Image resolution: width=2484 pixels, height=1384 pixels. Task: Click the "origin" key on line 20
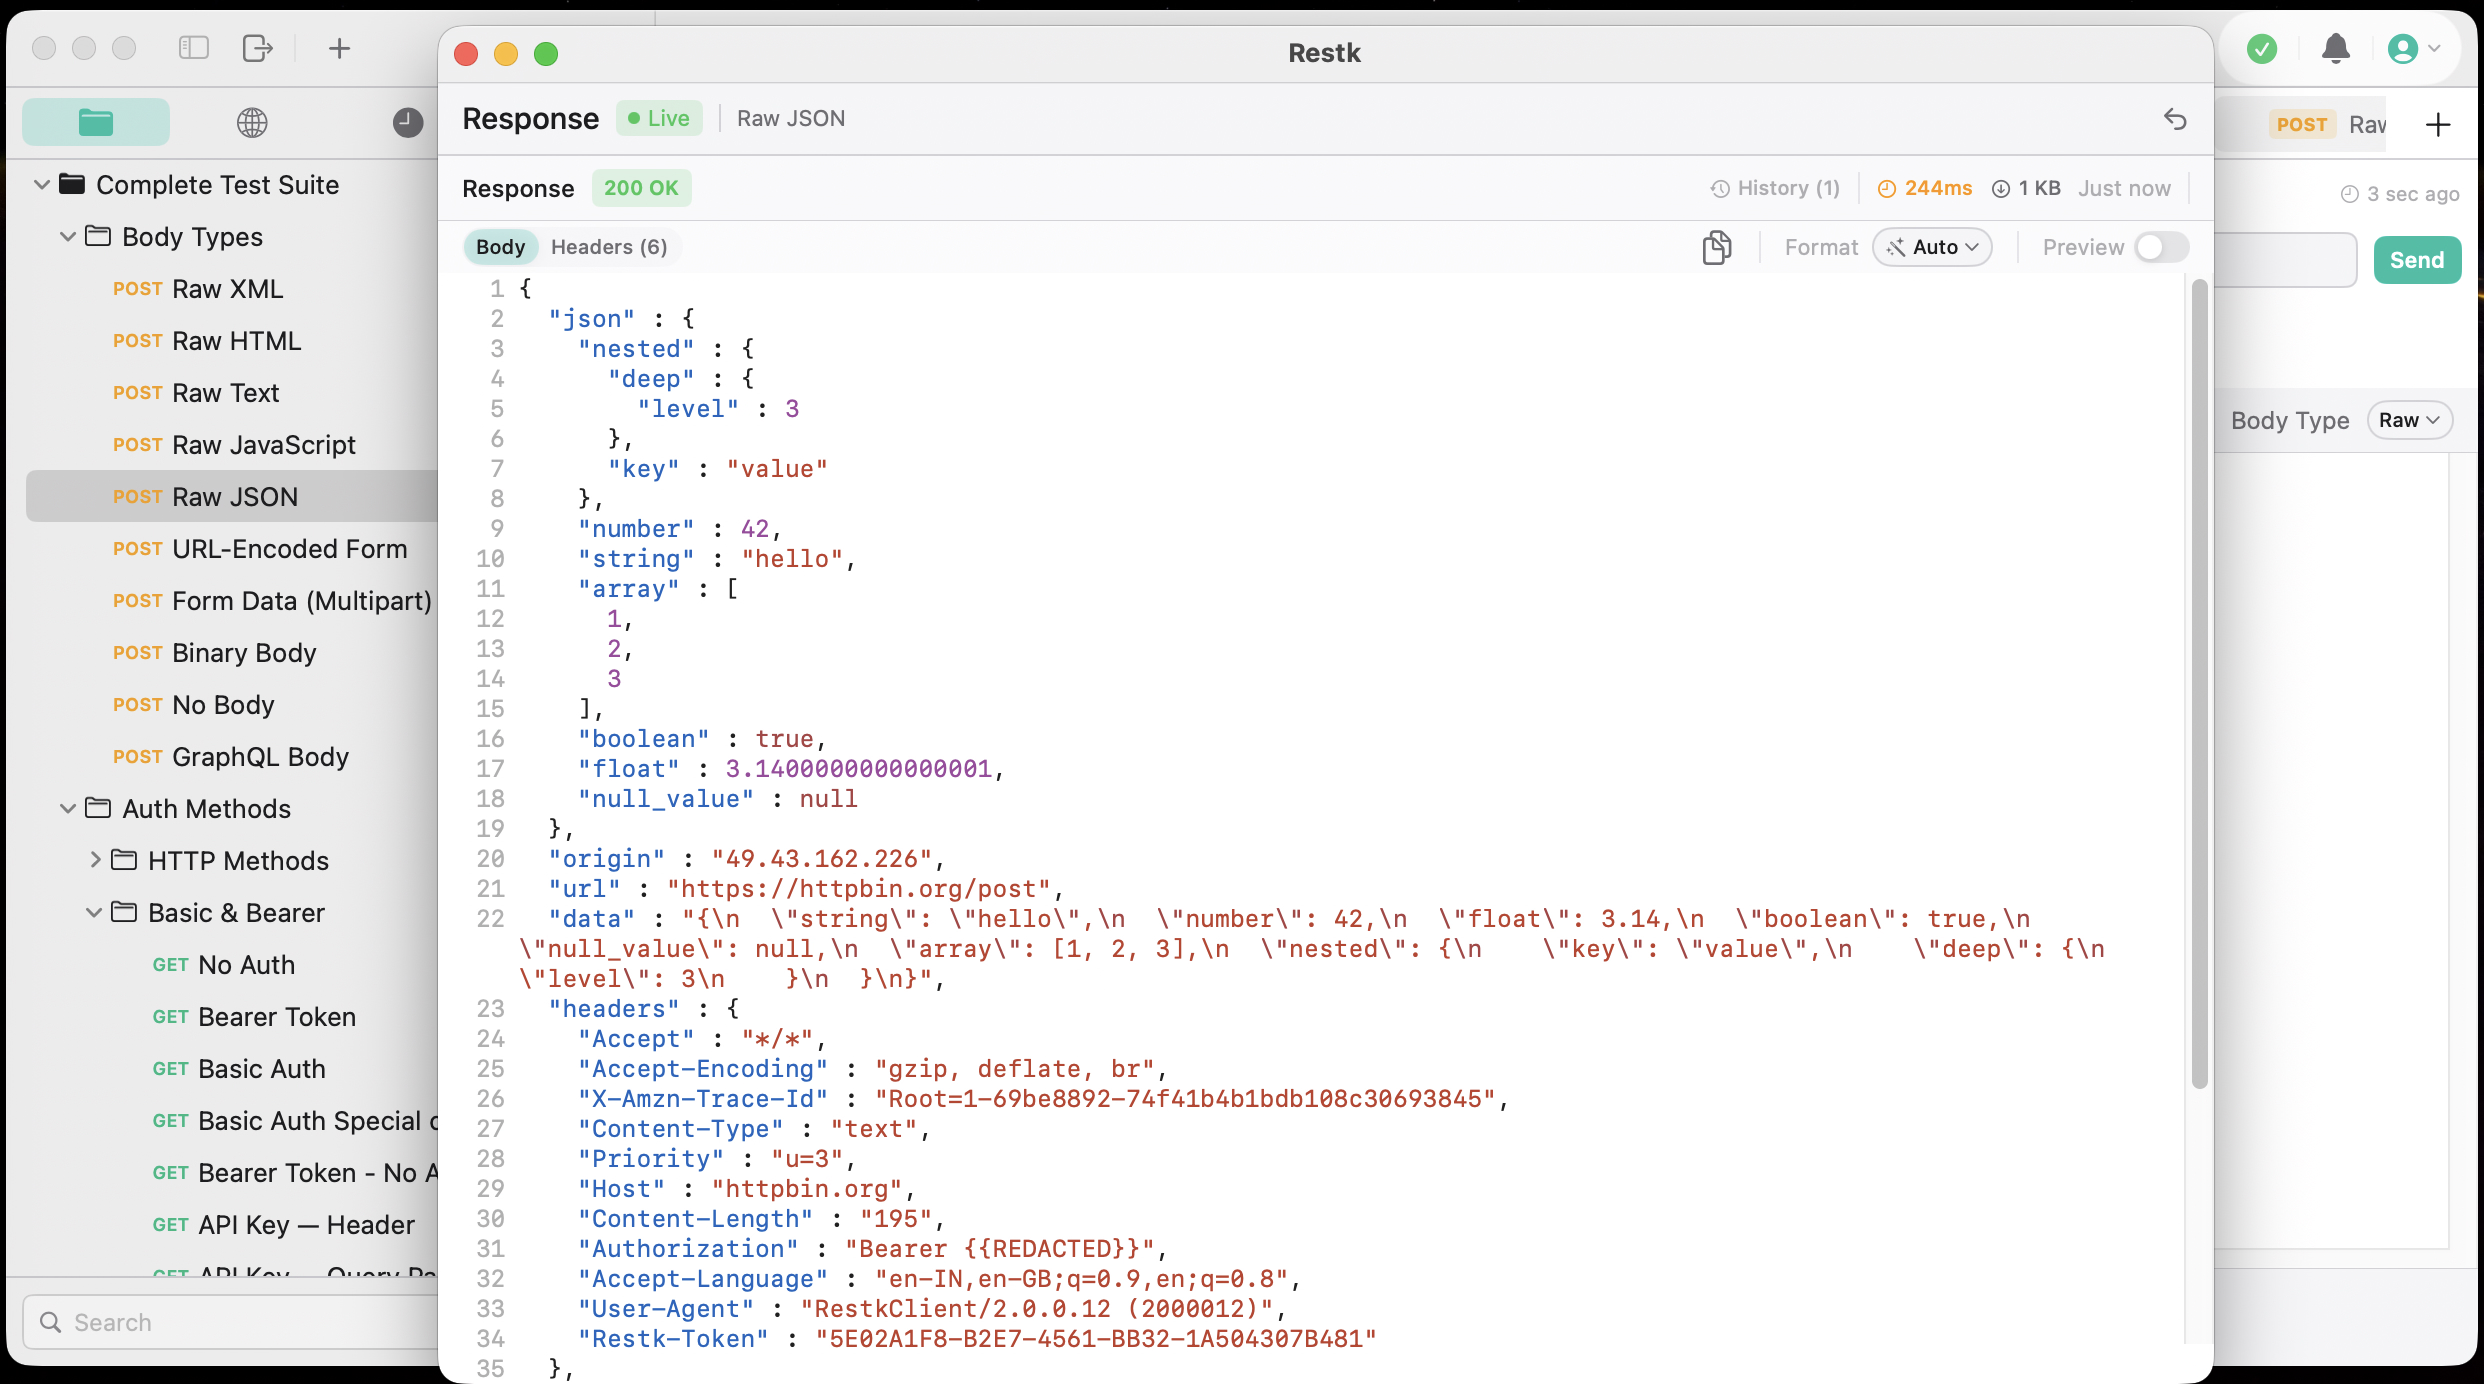(x=606, y=859)
